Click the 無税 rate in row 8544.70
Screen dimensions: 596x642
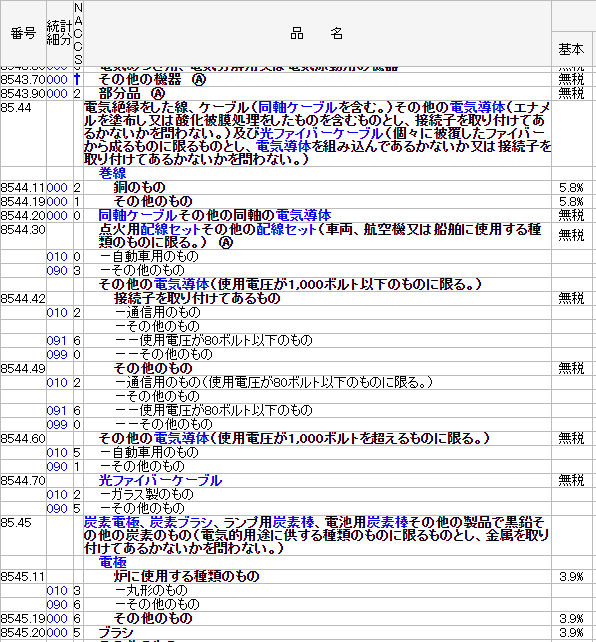tap(571, 481)
